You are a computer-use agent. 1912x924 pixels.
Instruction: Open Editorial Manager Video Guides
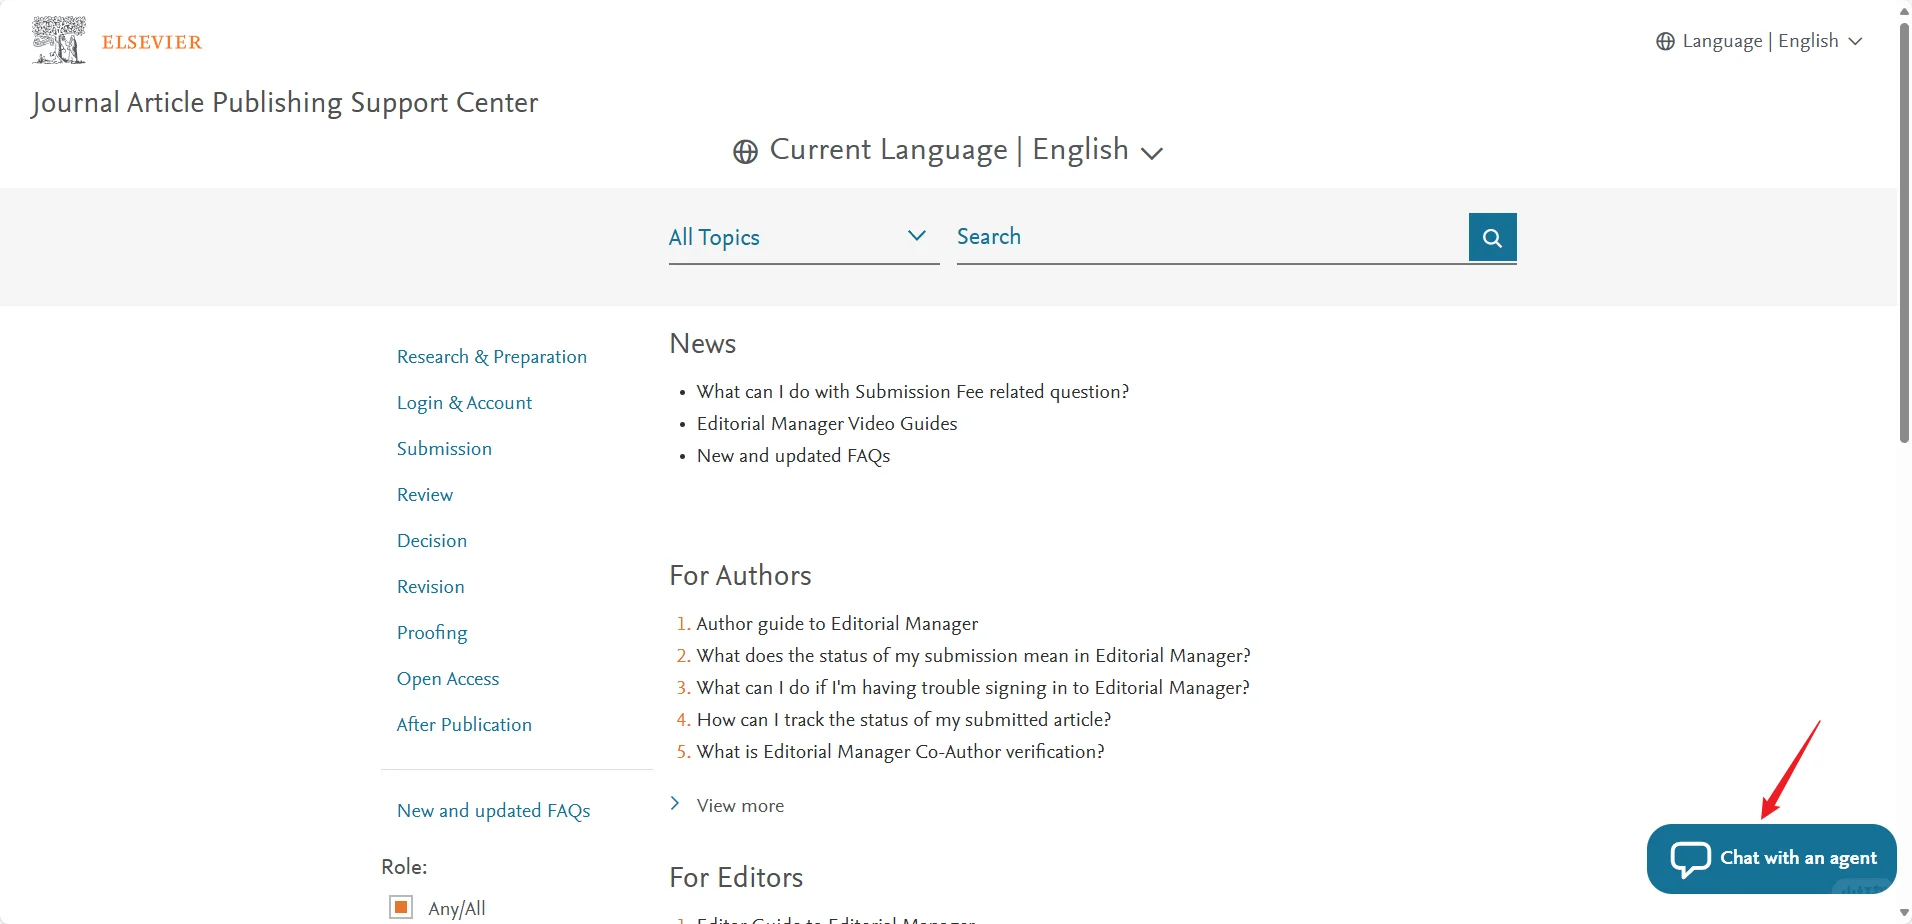pyautogui.click(x=826, y=423)
